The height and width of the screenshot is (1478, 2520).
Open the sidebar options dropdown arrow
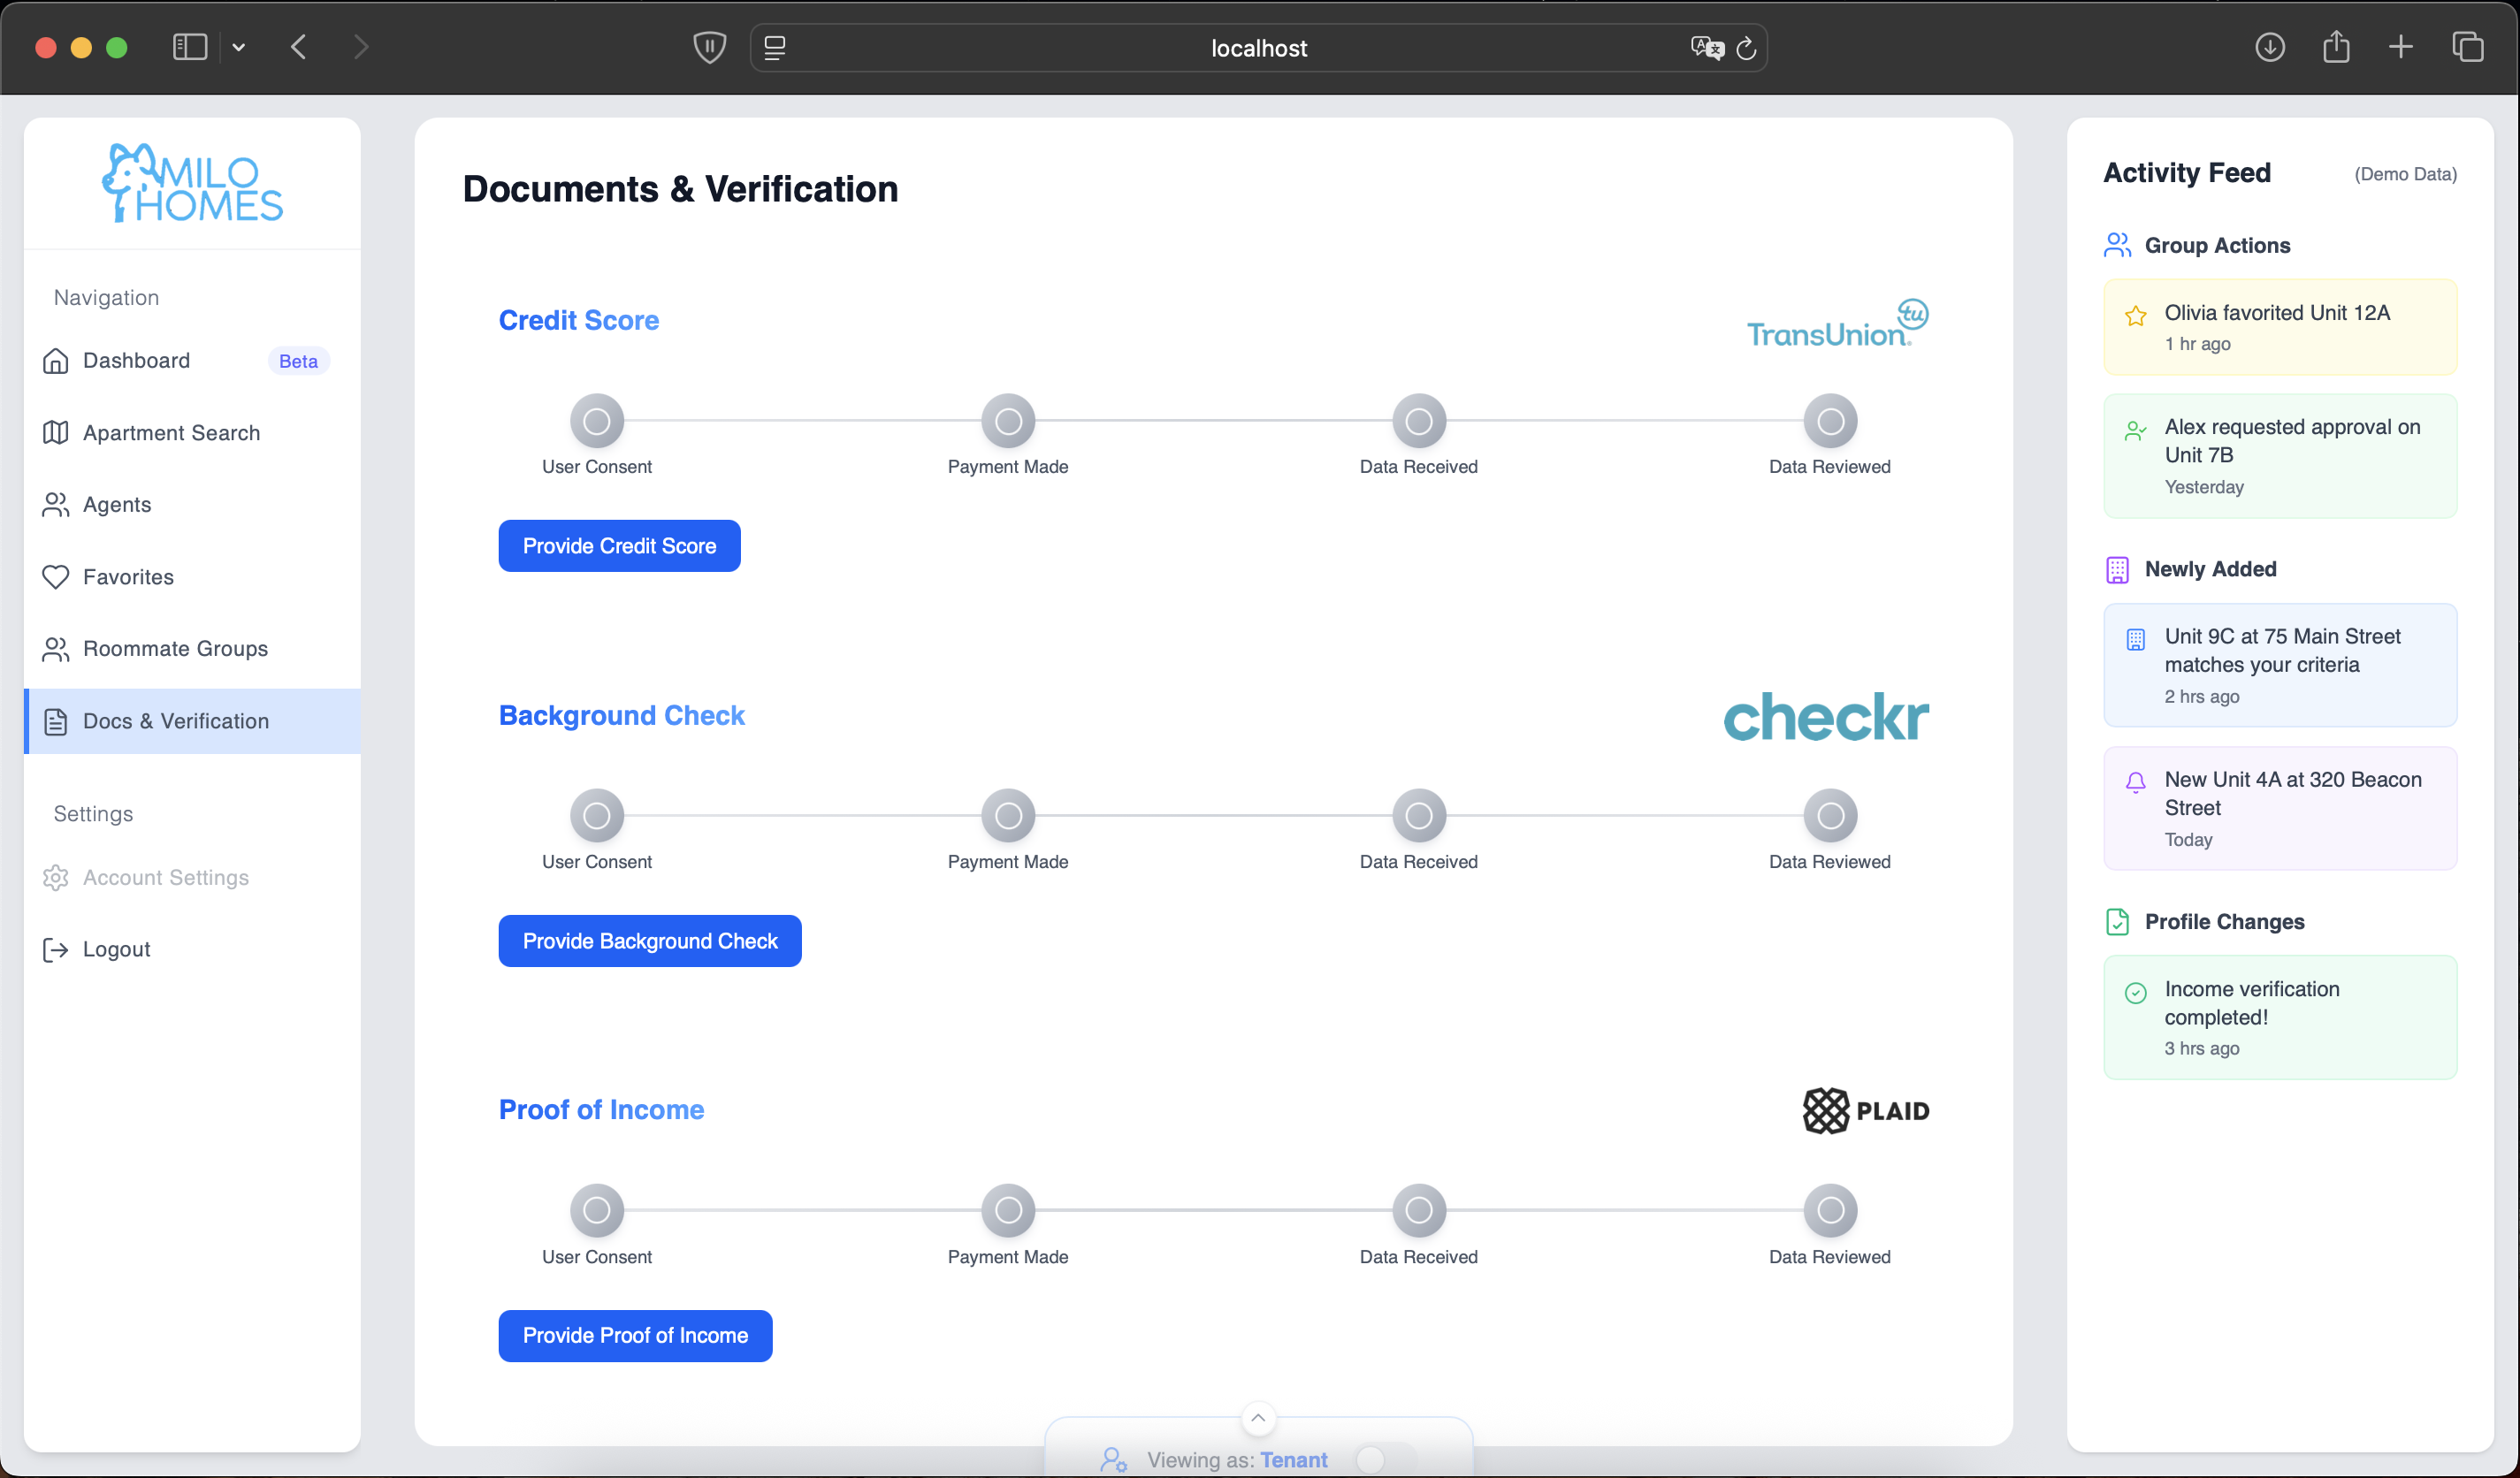pos(238,47)
